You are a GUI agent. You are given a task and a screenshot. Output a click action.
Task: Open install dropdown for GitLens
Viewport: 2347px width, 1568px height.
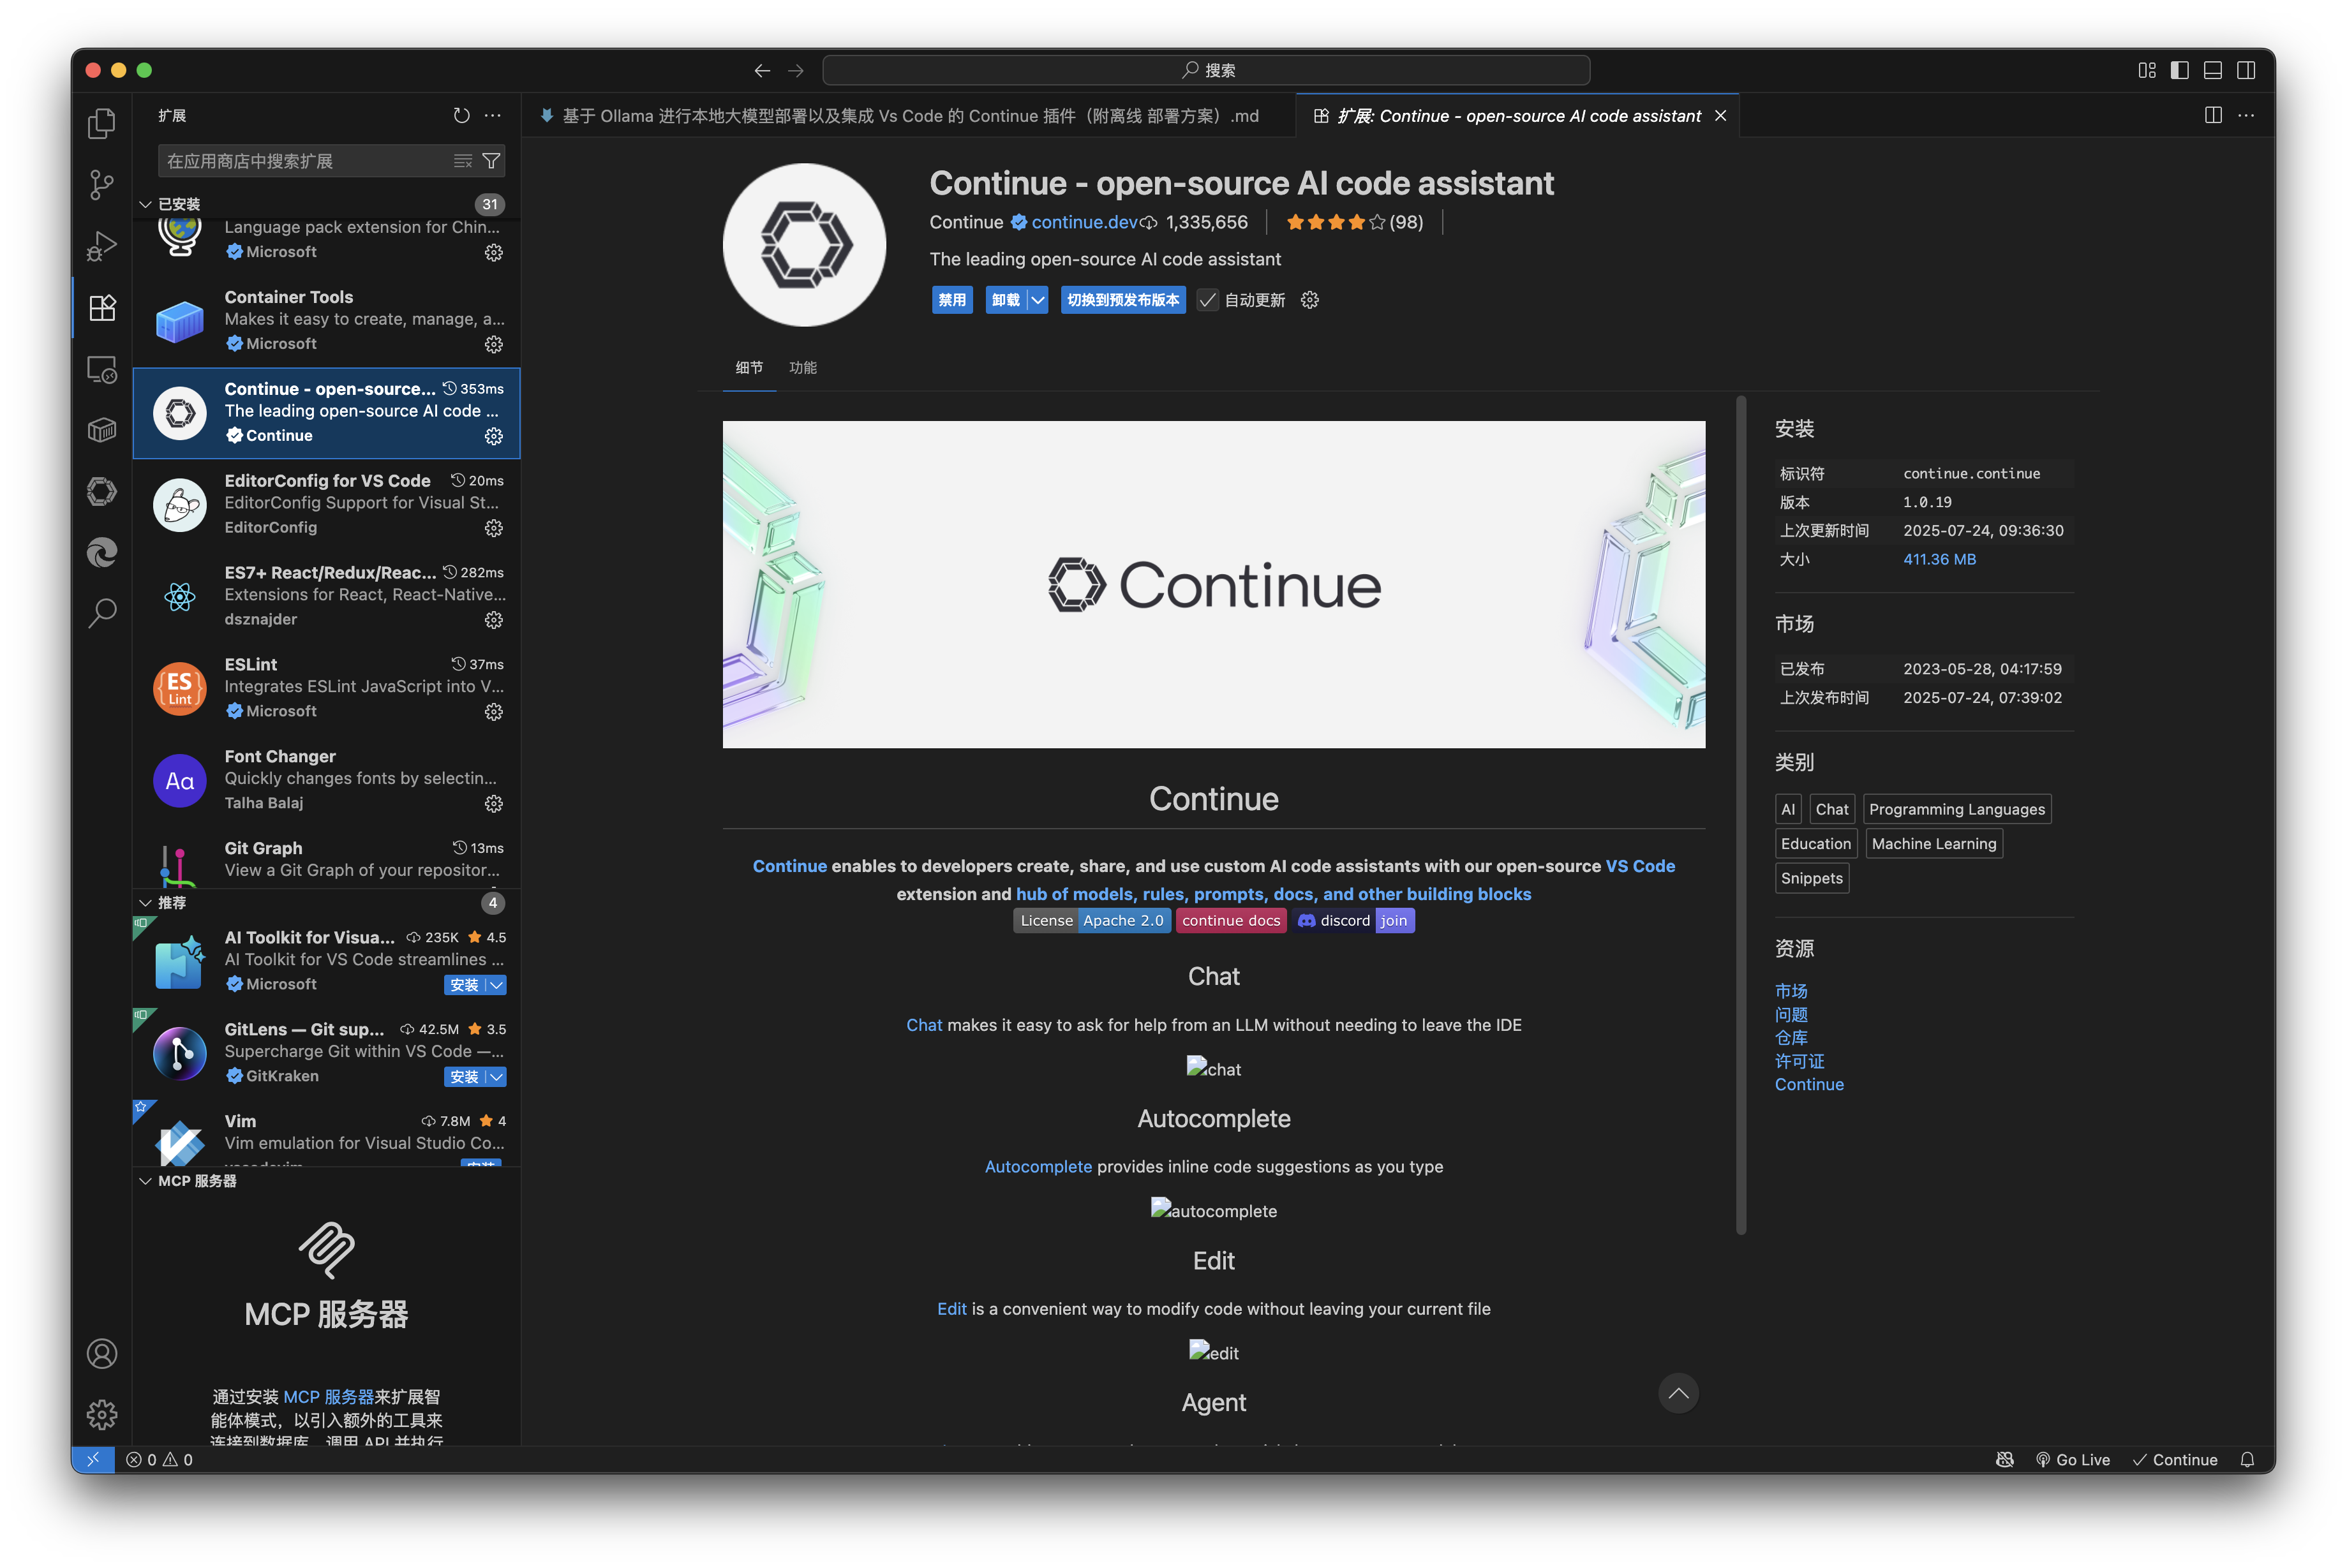click(496, 1077)
